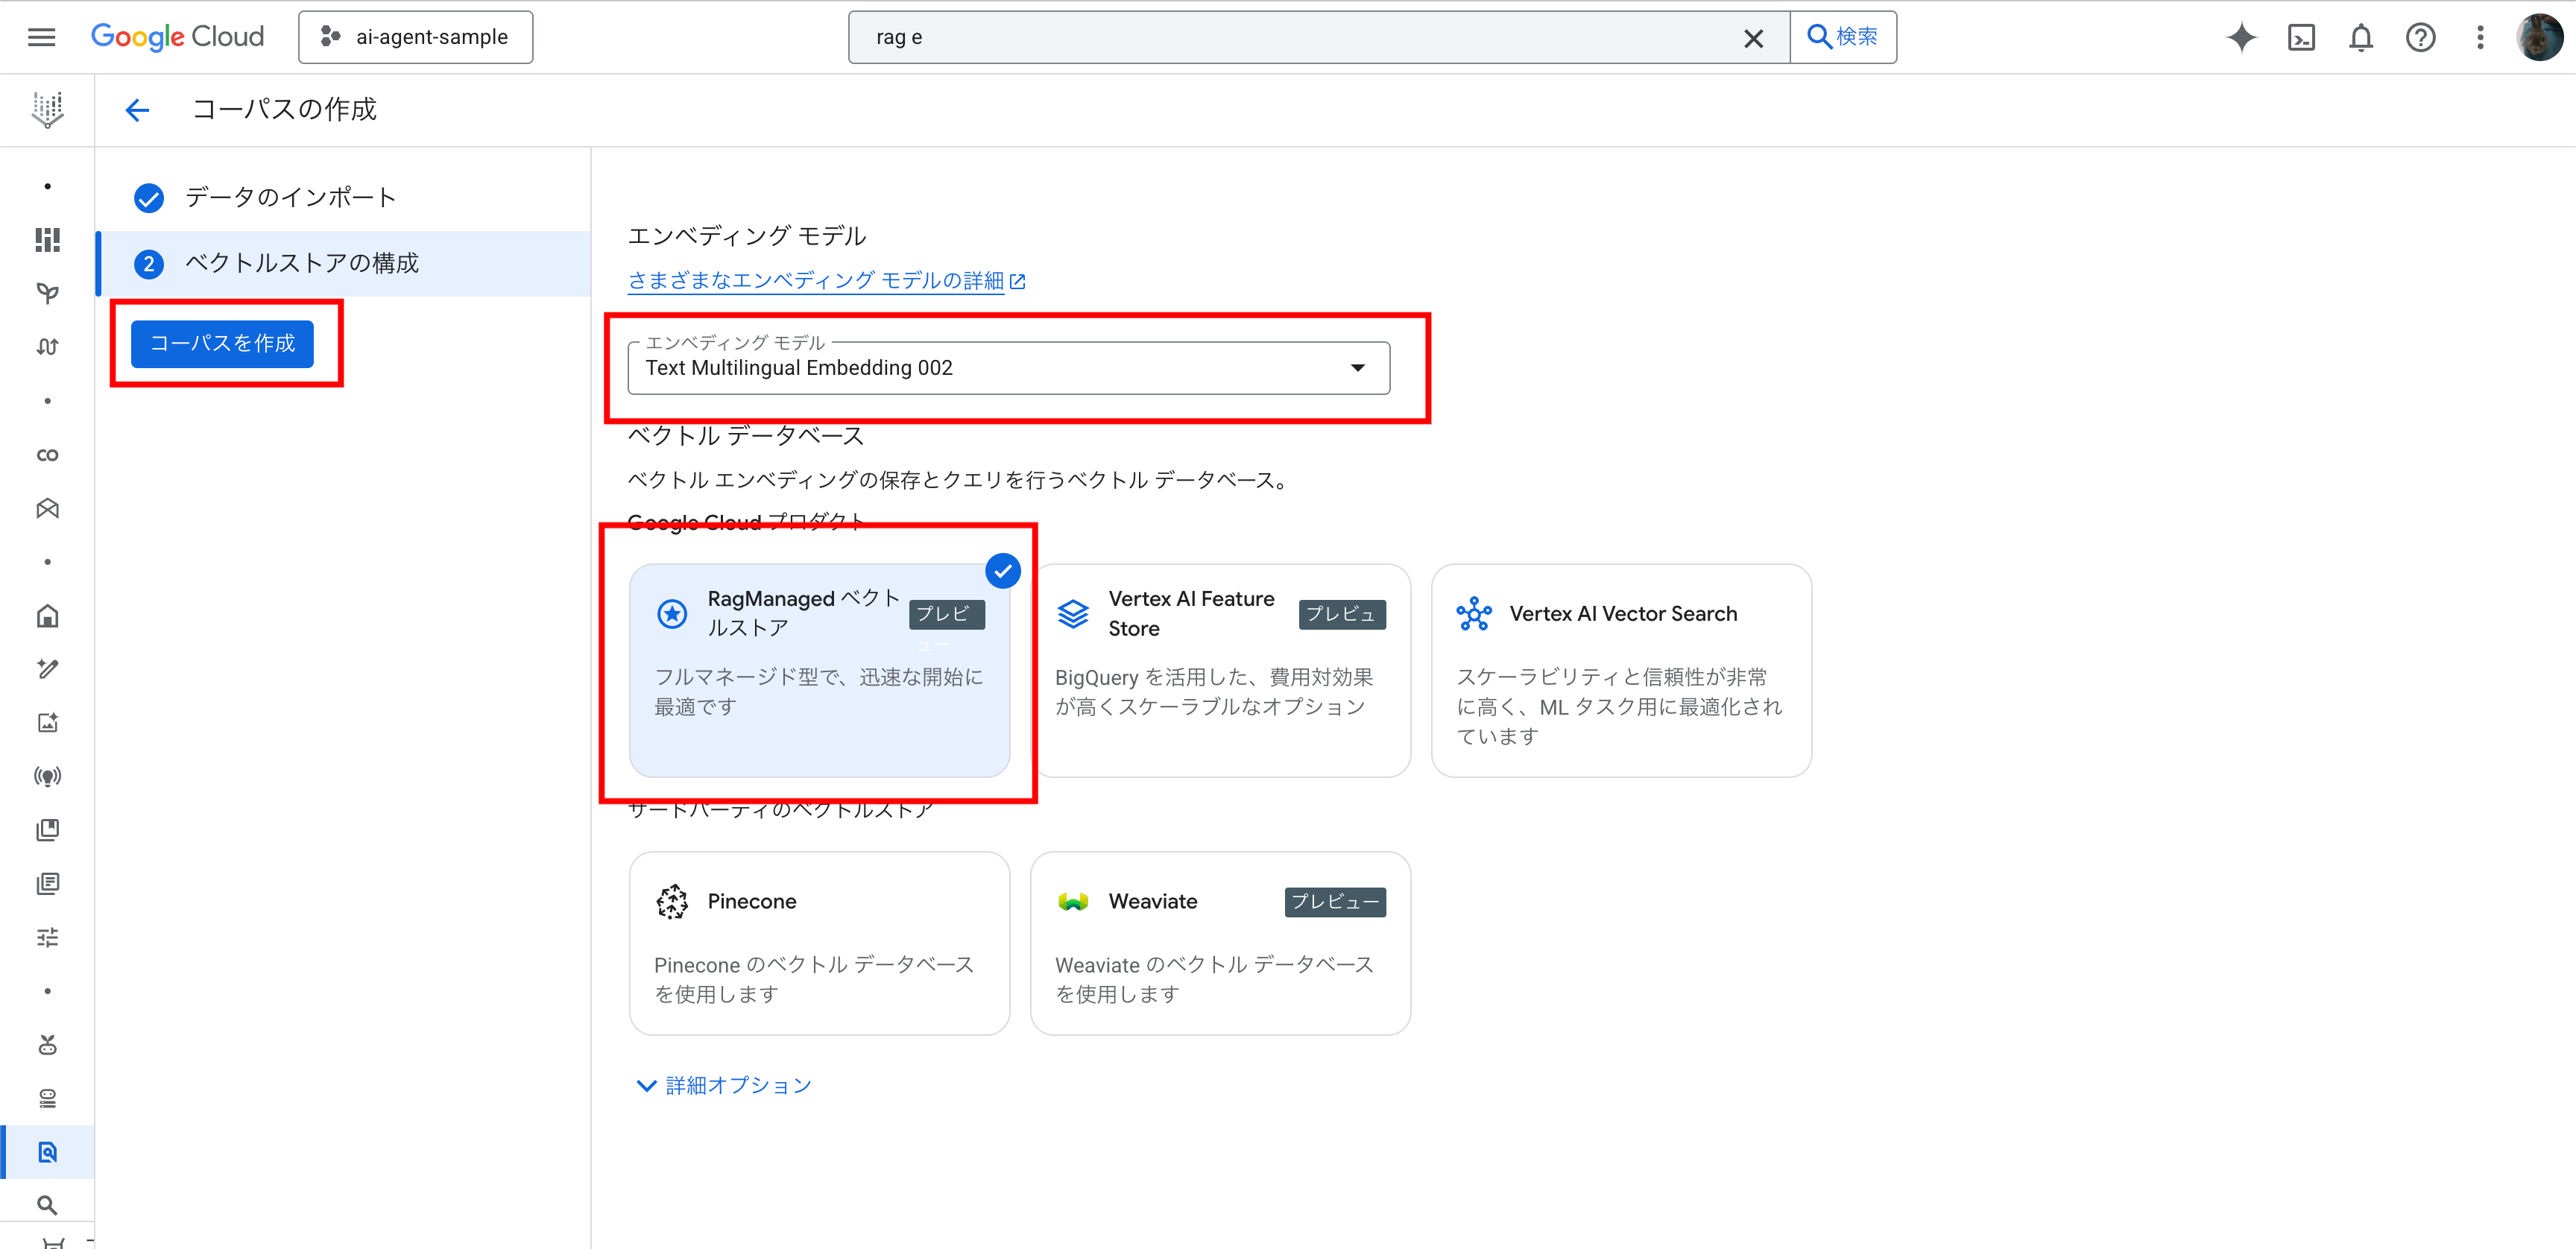This screenshot has height=1249, width=2576.
Task: Open the image generation sidebar icon
Action: point(47,723)
